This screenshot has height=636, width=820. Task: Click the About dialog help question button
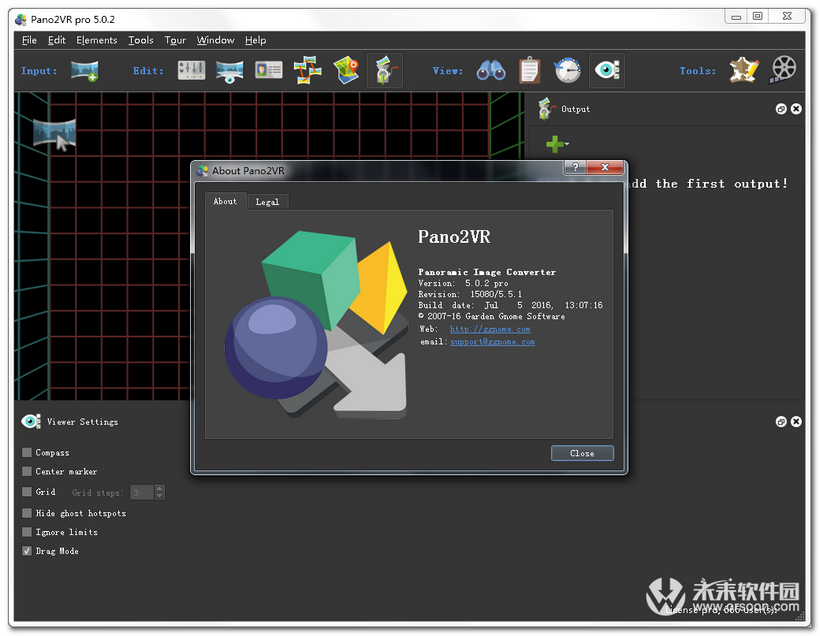coord(575,169)
